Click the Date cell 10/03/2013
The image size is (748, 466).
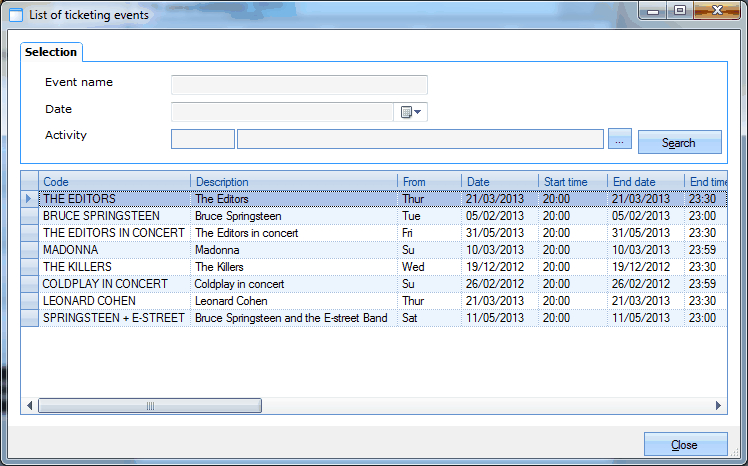pyautogui.click(x=500, y=250)
